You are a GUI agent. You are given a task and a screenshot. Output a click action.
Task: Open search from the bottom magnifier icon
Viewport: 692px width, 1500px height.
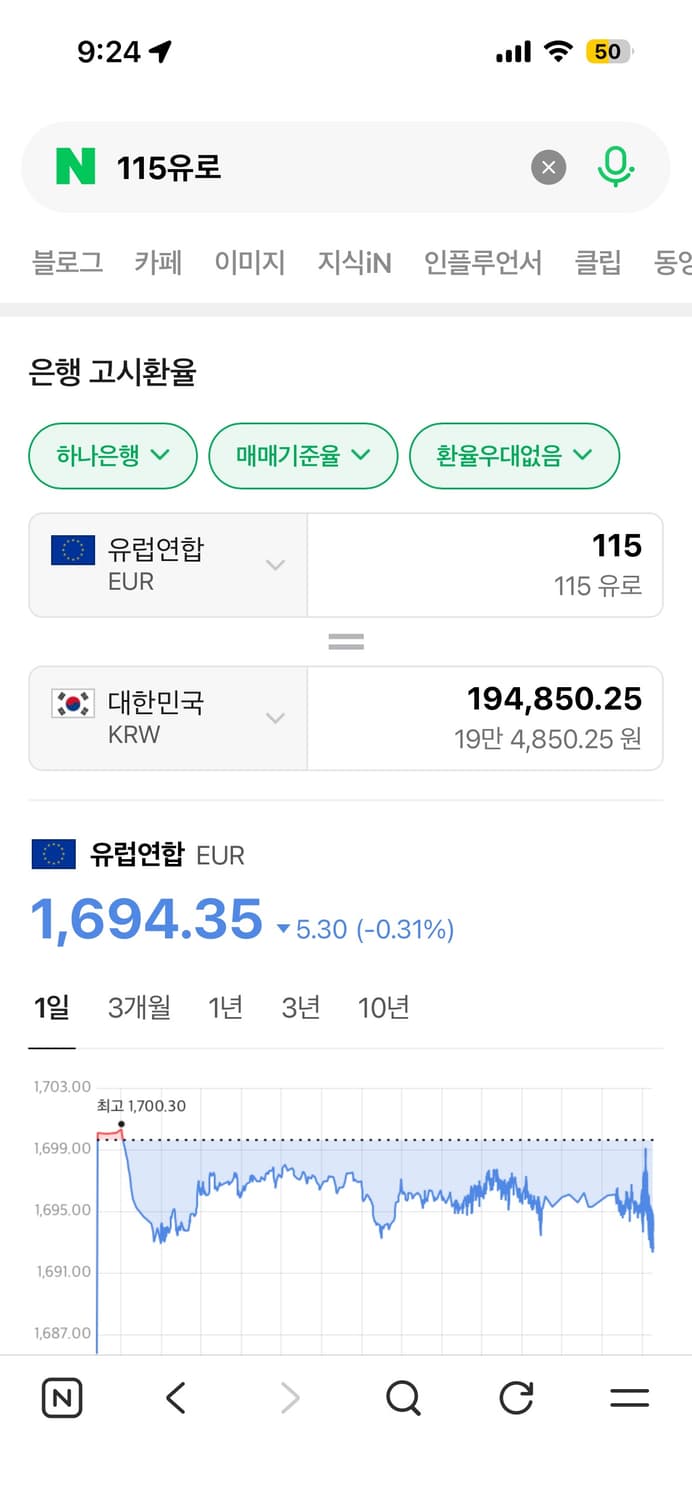tap(402, 1398)
